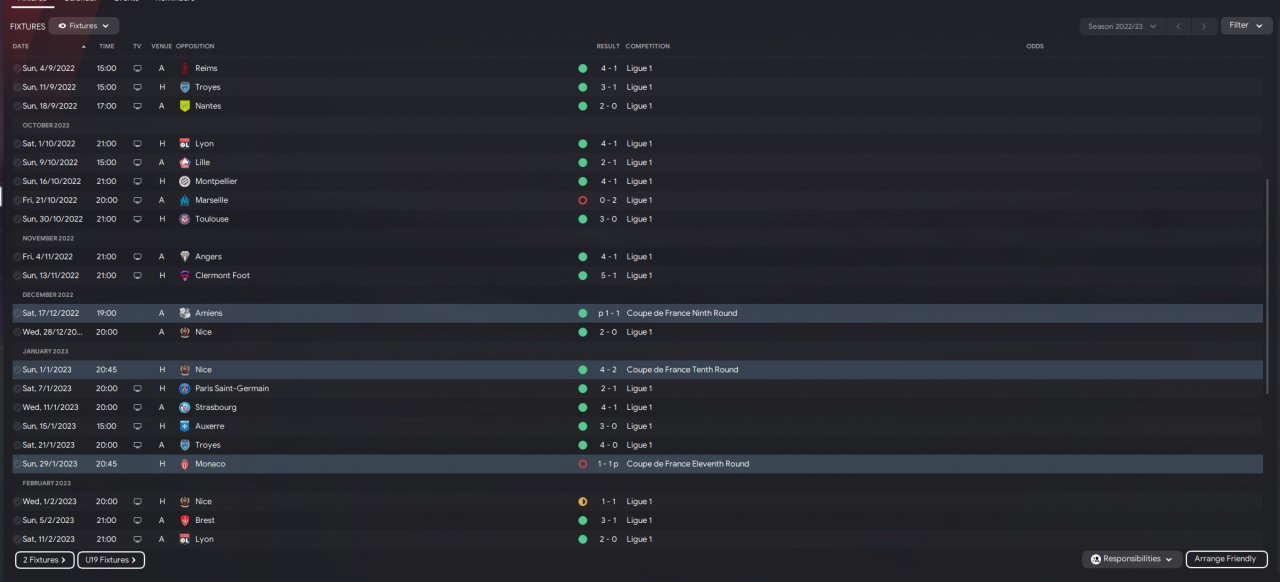
Task: Expand the Filter dropdown
Action: click(1246, 26)
